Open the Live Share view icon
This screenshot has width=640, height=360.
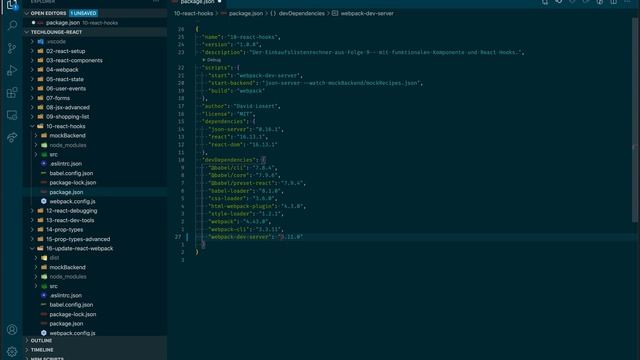coord(12,137)
